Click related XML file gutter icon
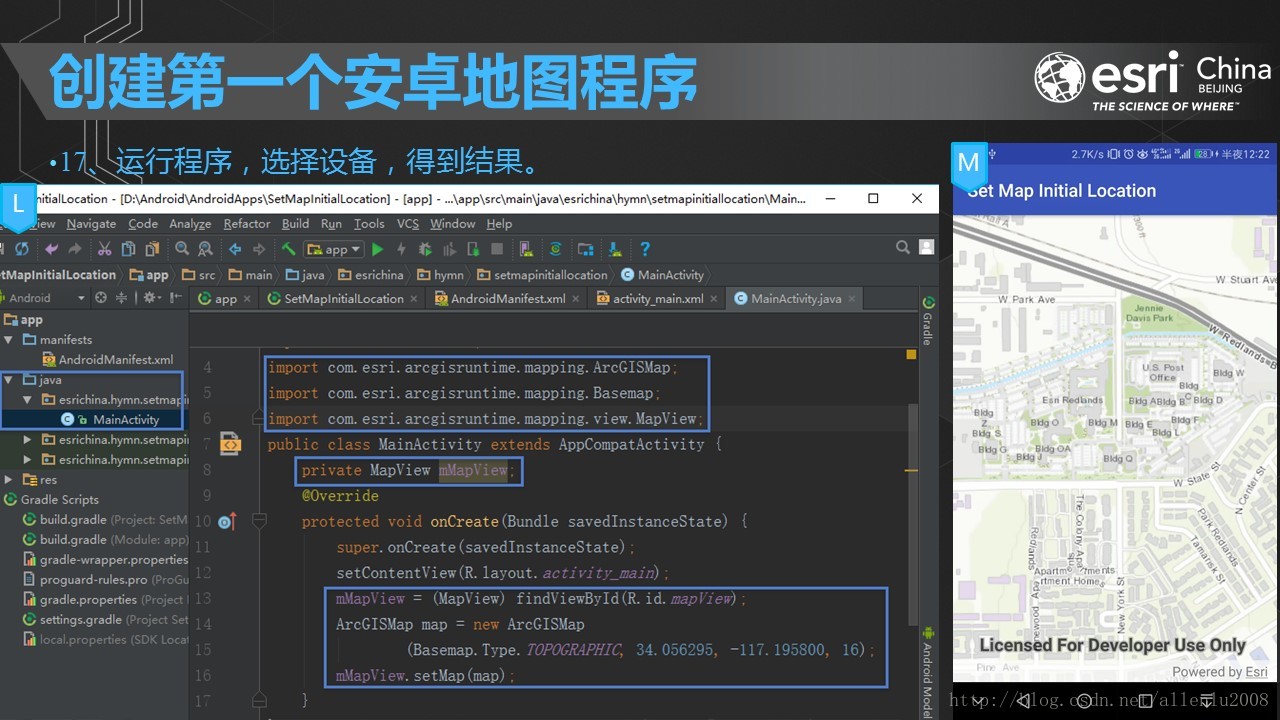This screenshot has width=1280, height=720. click(x=230, y=445)
